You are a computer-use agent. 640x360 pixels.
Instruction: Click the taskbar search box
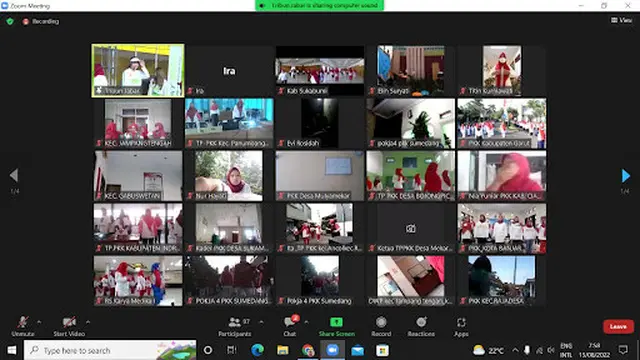click(110, 350)
